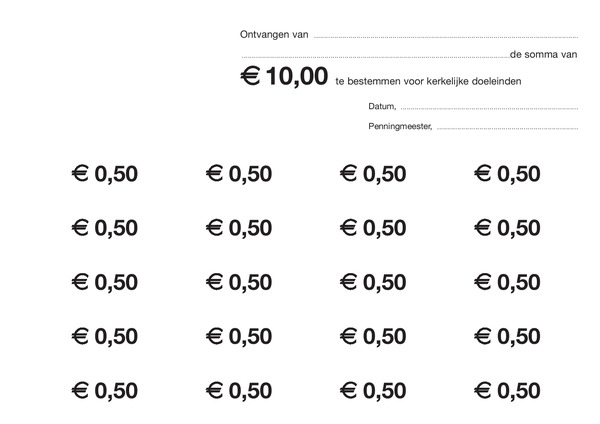The image size is (600, 424).
Task: Select the € 0,50 coupon in top-right corner
Action: point(507,174)
